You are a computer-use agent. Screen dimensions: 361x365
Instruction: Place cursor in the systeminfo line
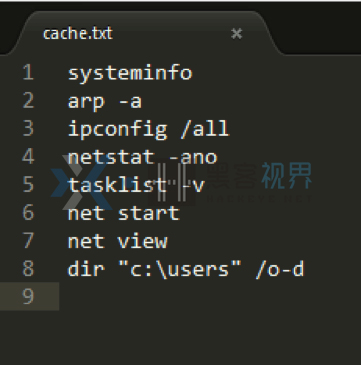click(130, 73)
